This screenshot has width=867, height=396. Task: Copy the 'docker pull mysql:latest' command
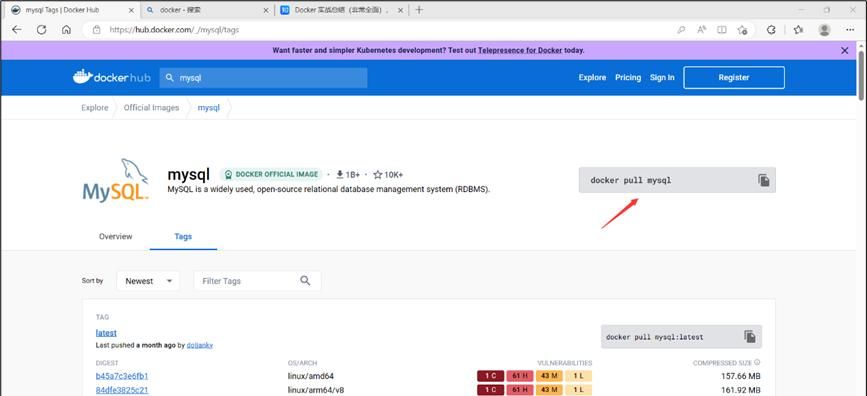(x=750, y=336)
